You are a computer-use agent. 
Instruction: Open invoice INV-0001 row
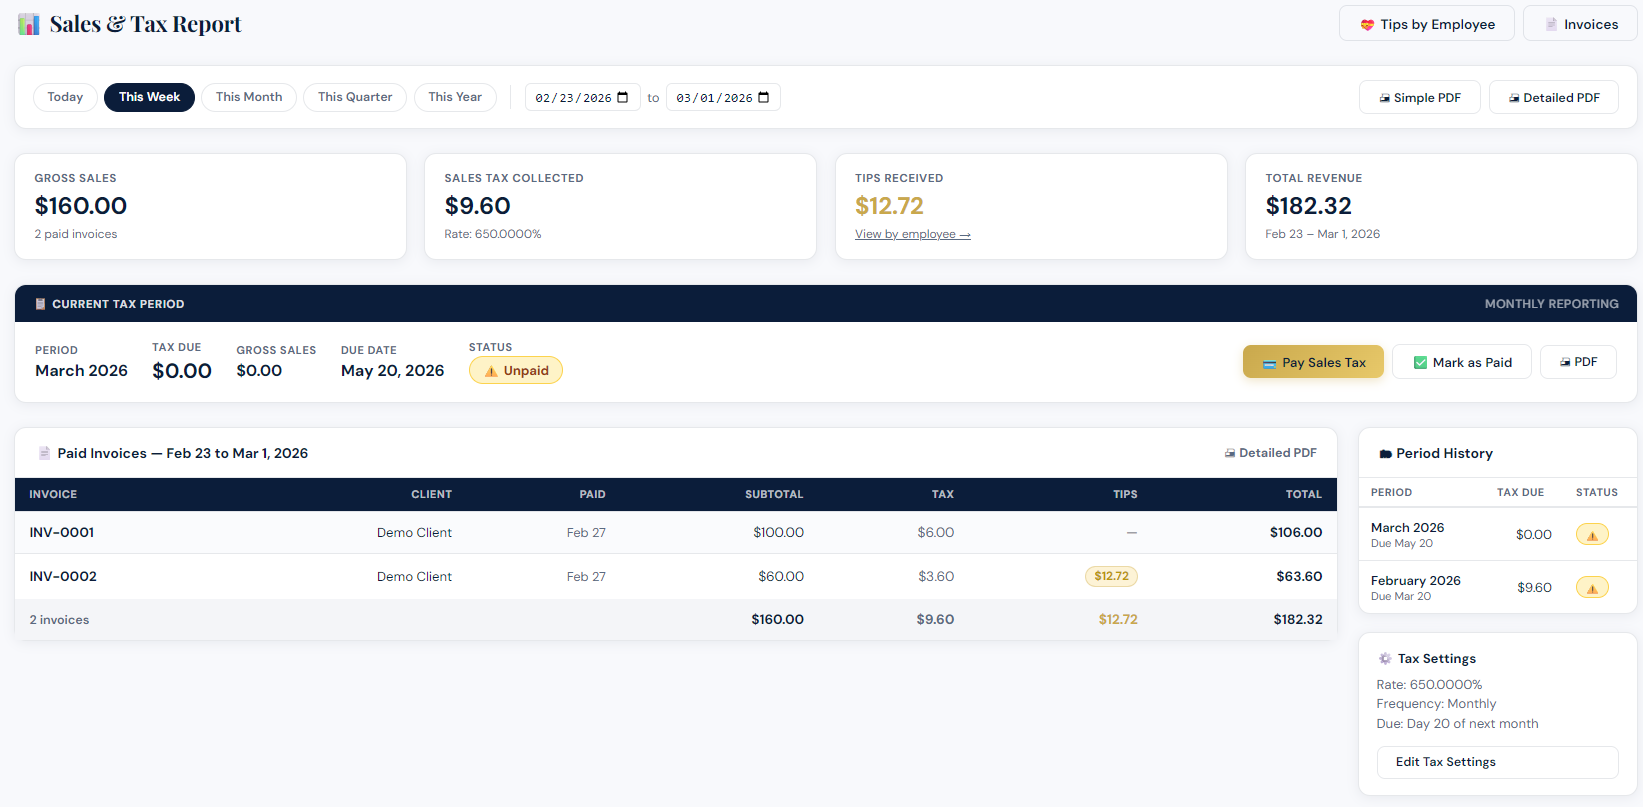62,532
